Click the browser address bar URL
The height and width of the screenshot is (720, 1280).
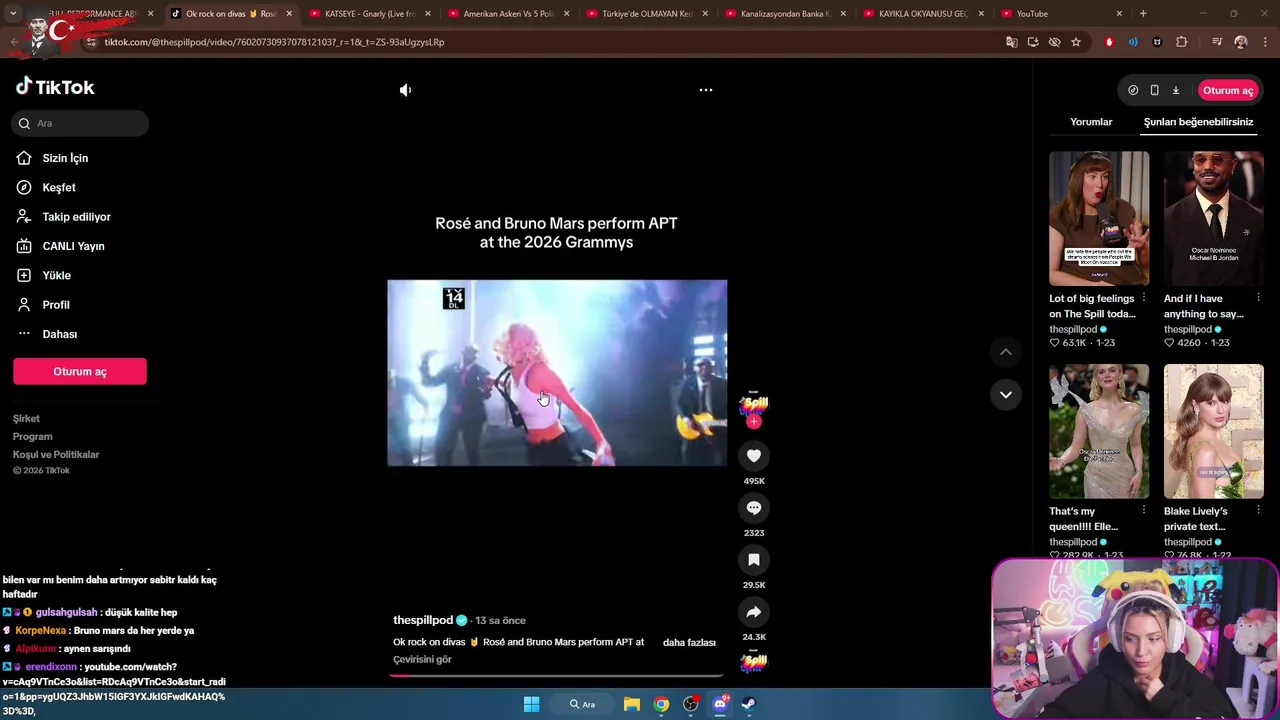(x=274, y=42)
